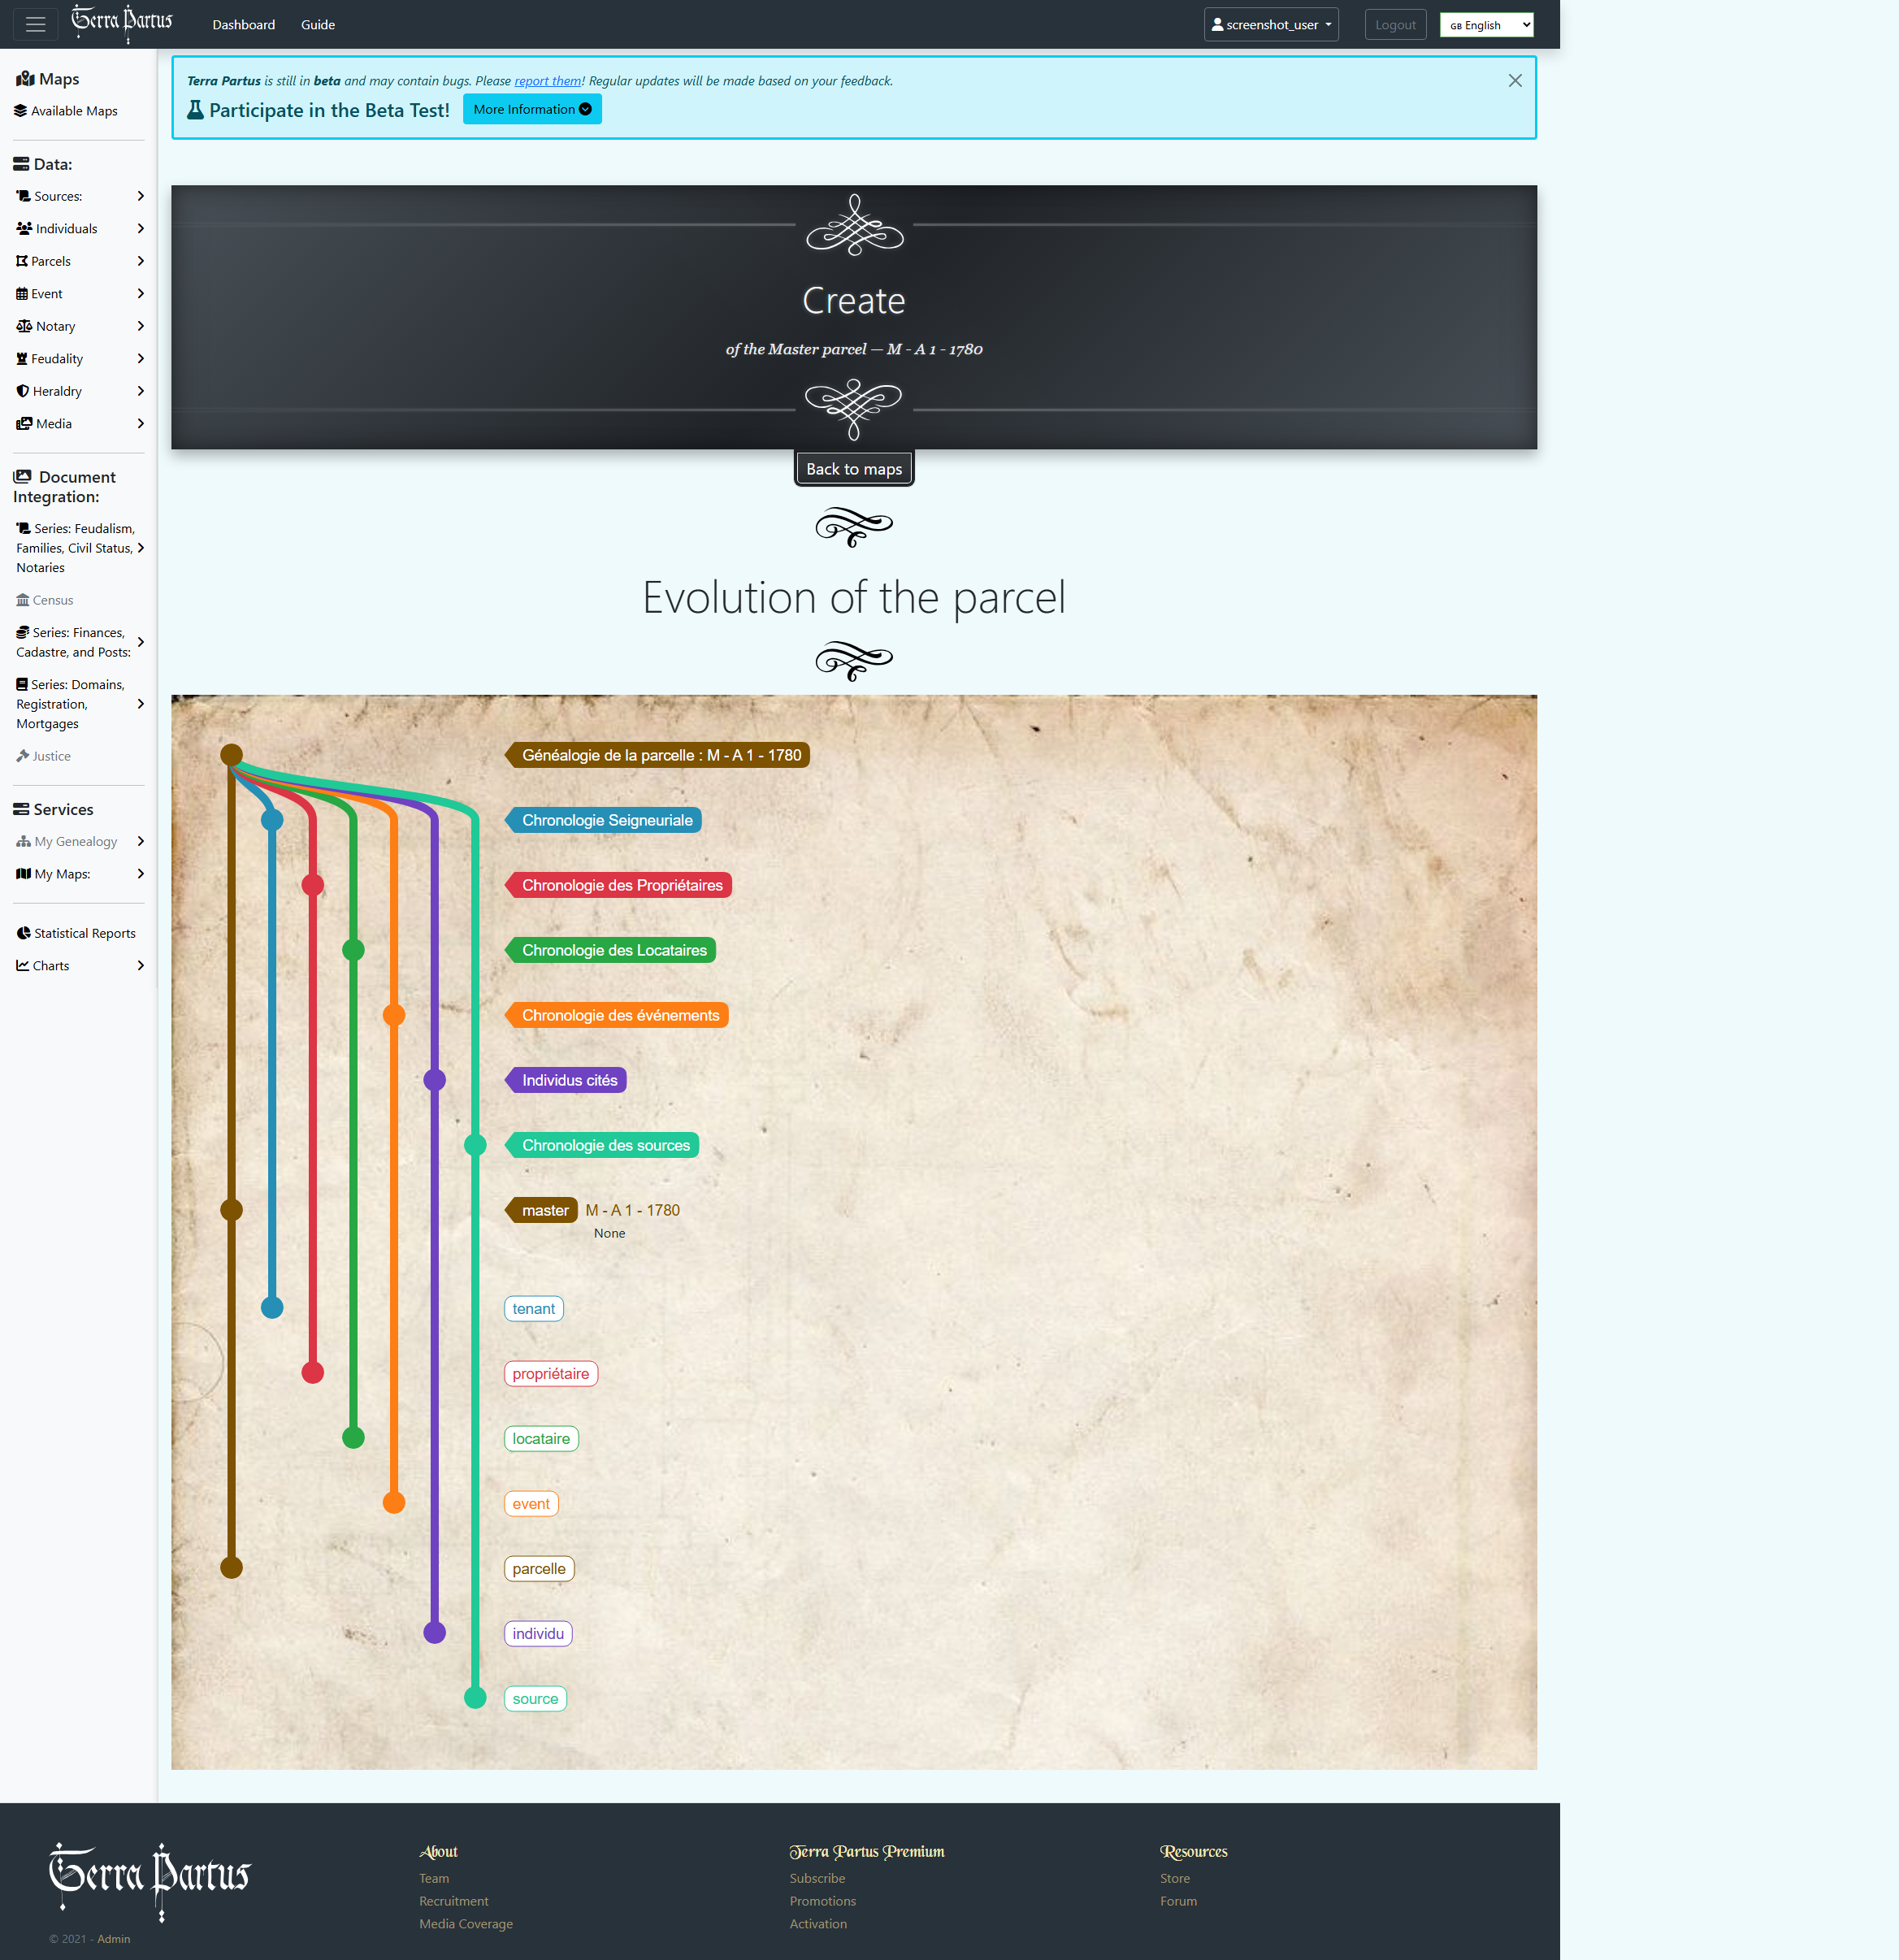Viewport: 1899px width, 1960px height.
Task: Click the purple Individus cités timeline node
Action: point(434,1080)
